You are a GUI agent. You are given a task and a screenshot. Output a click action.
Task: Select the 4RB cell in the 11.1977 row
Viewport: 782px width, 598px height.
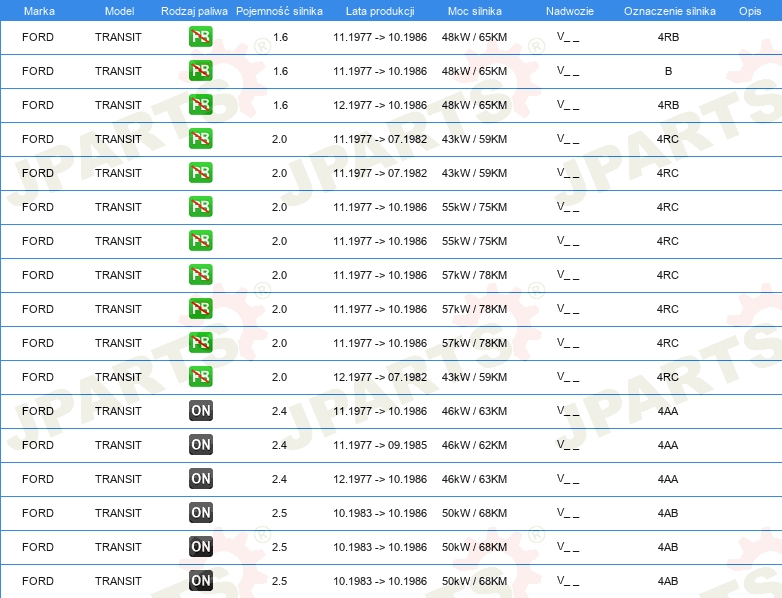click(x=668, y=37)
